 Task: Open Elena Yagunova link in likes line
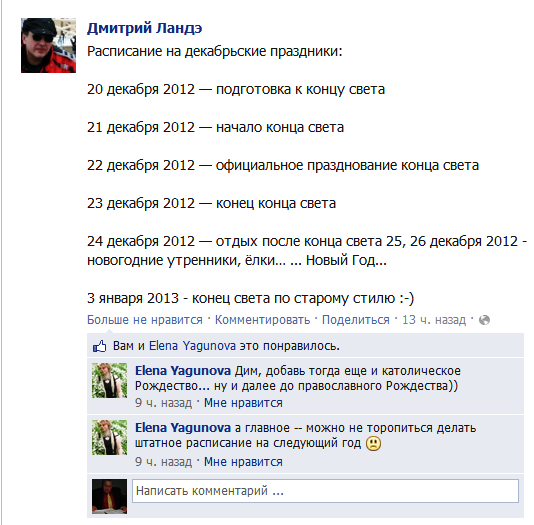point(192,346)
